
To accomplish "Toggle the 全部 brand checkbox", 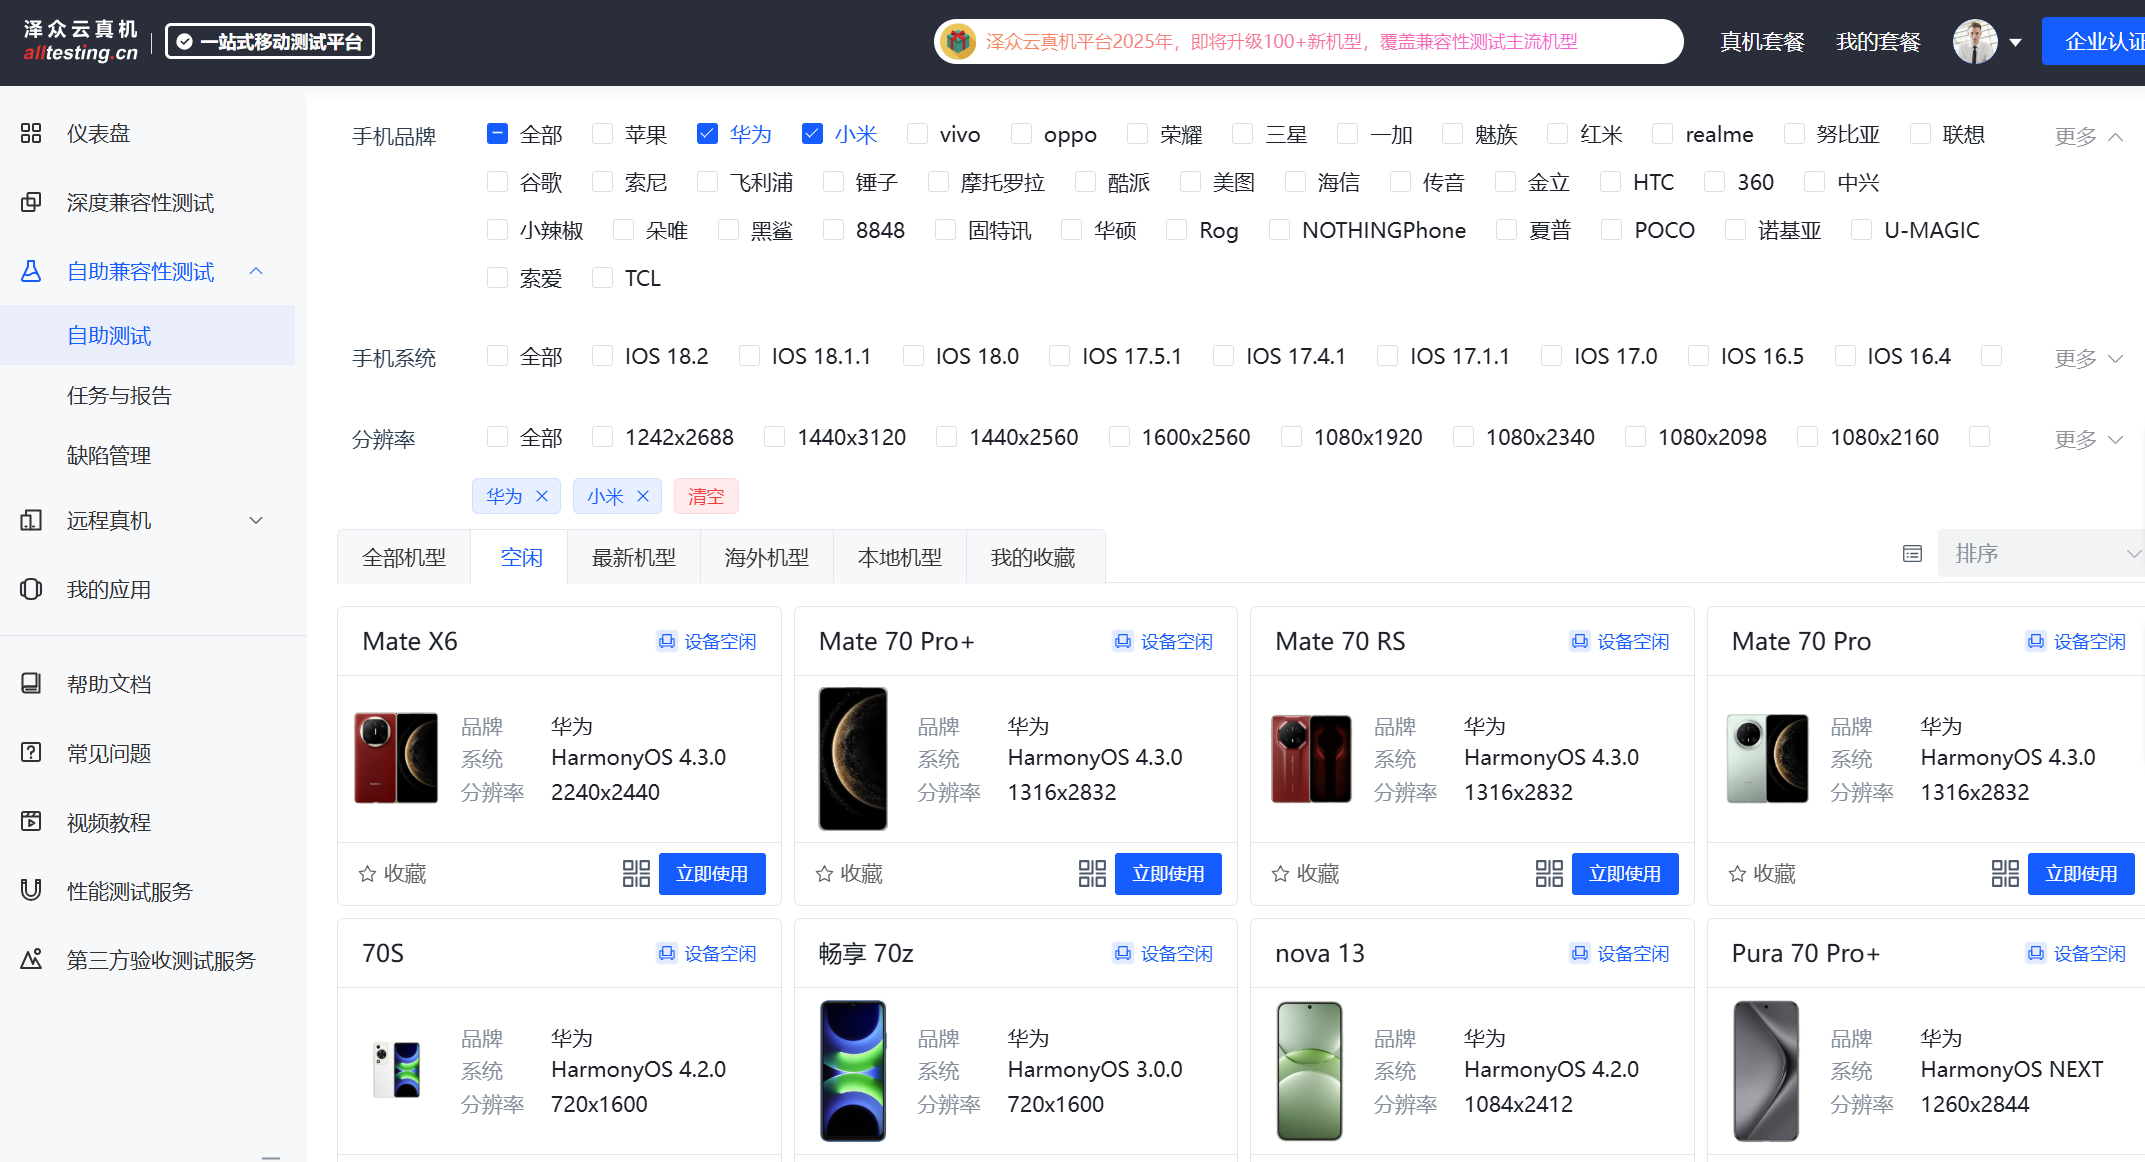I will tap(497, 134).
